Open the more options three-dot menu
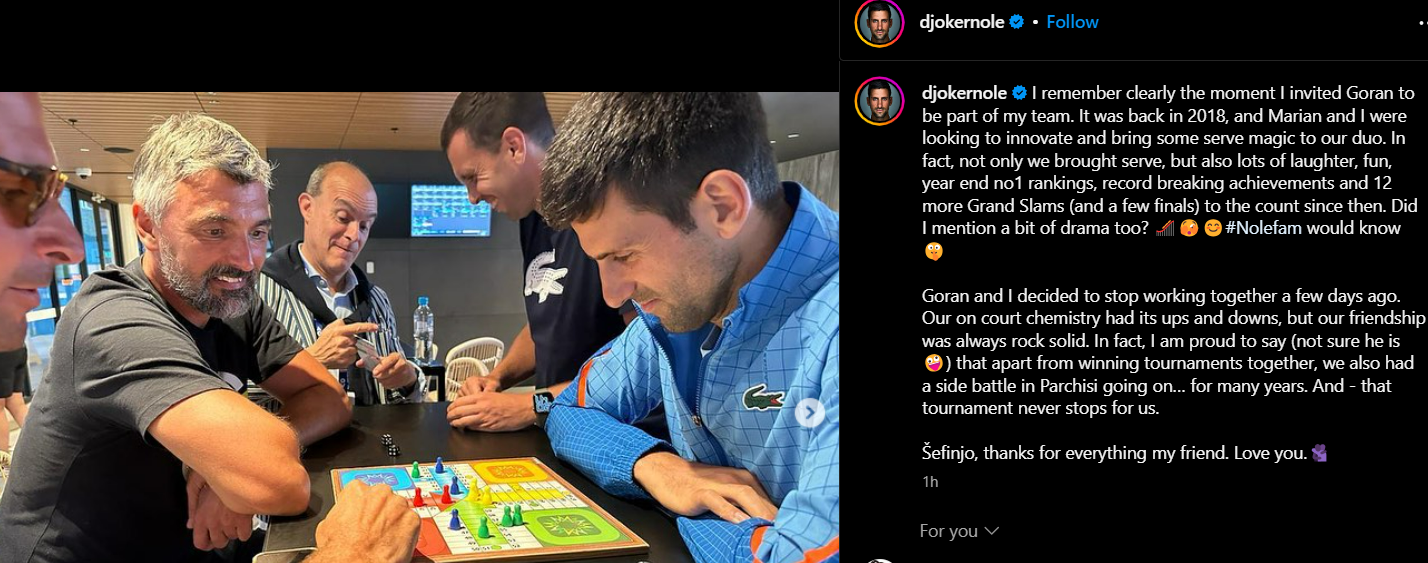 point(1420,22)
